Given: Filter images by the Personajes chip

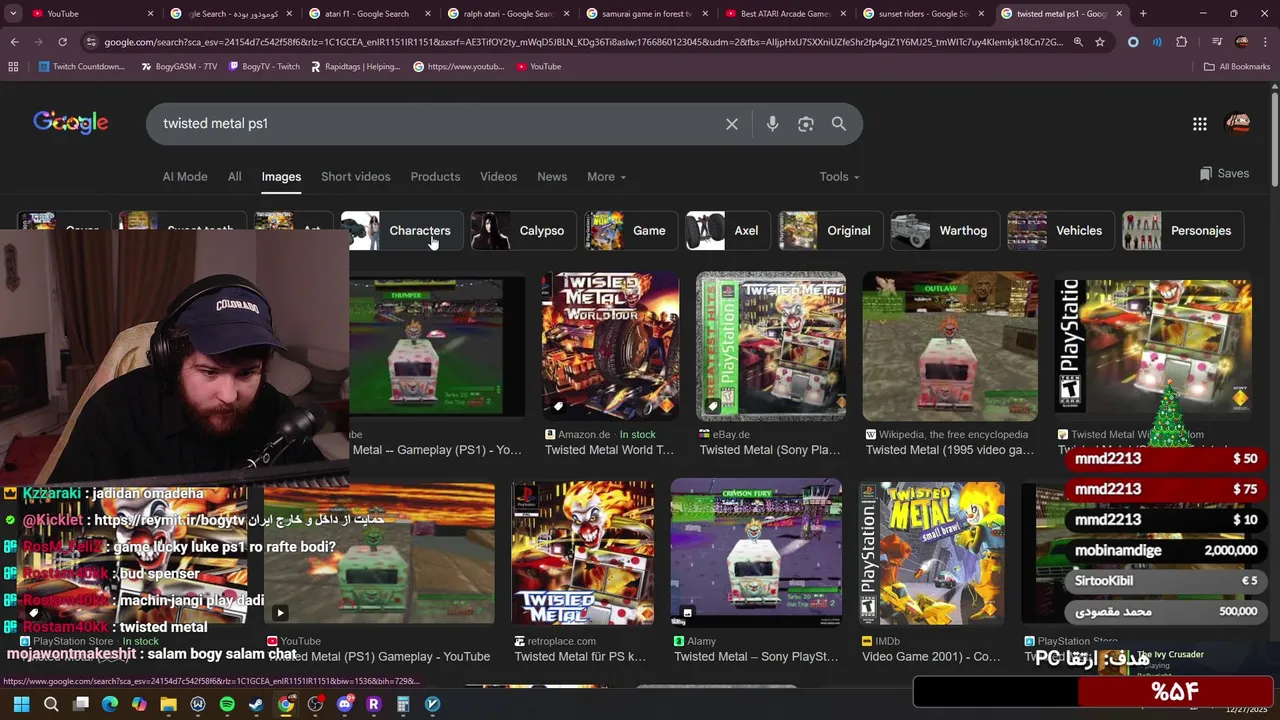Looking at the screenshot, I should [x=1183, y=231].
